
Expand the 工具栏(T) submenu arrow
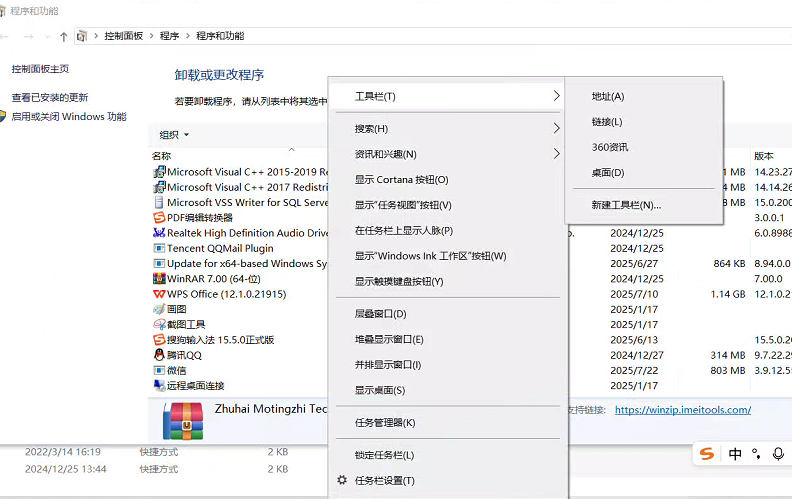556,96
